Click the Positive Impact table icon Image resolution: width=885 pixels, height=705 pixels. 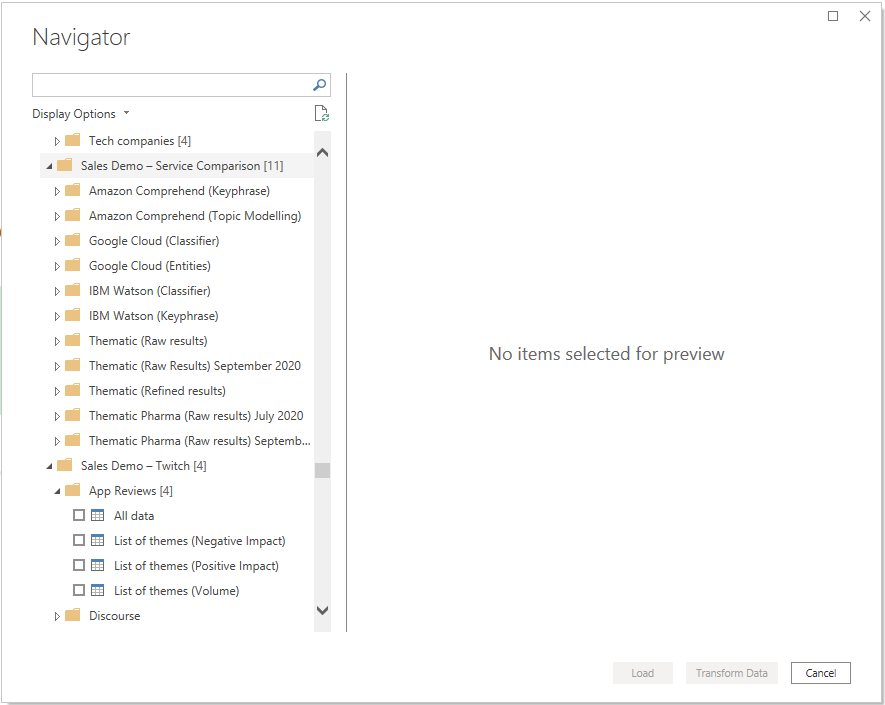point(98,565)
